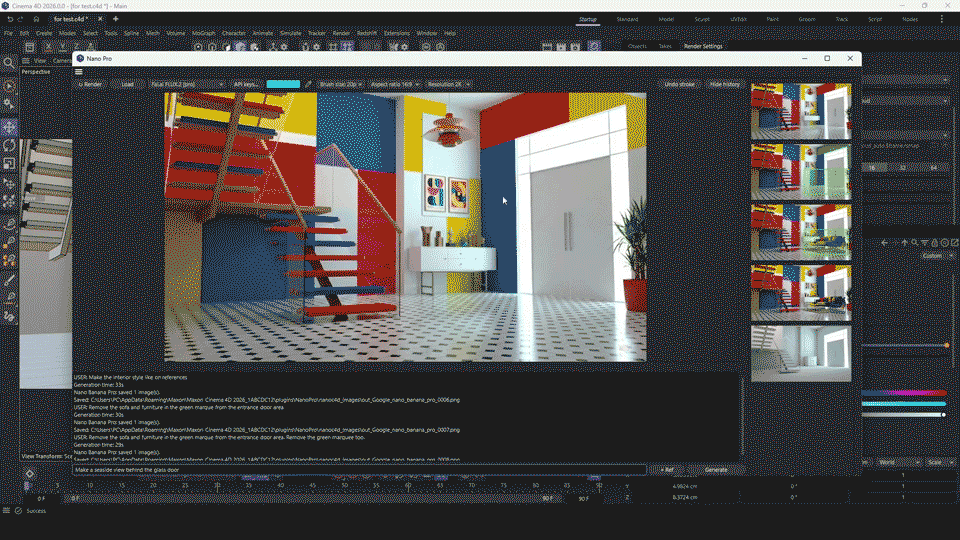Open the Fal.ai FLUX.2 model dropdown
The width and height of the screenshot is (960, 540).
tap(187, 84)
